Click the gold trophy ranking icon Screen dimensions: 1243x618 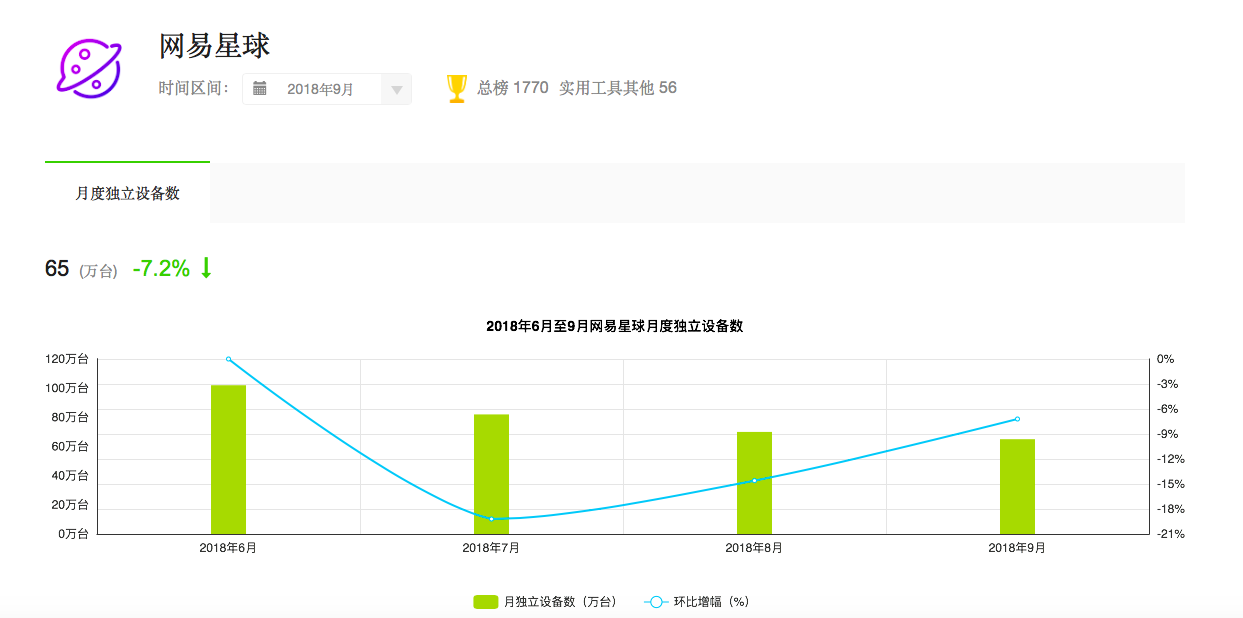[x=456, y=88]
